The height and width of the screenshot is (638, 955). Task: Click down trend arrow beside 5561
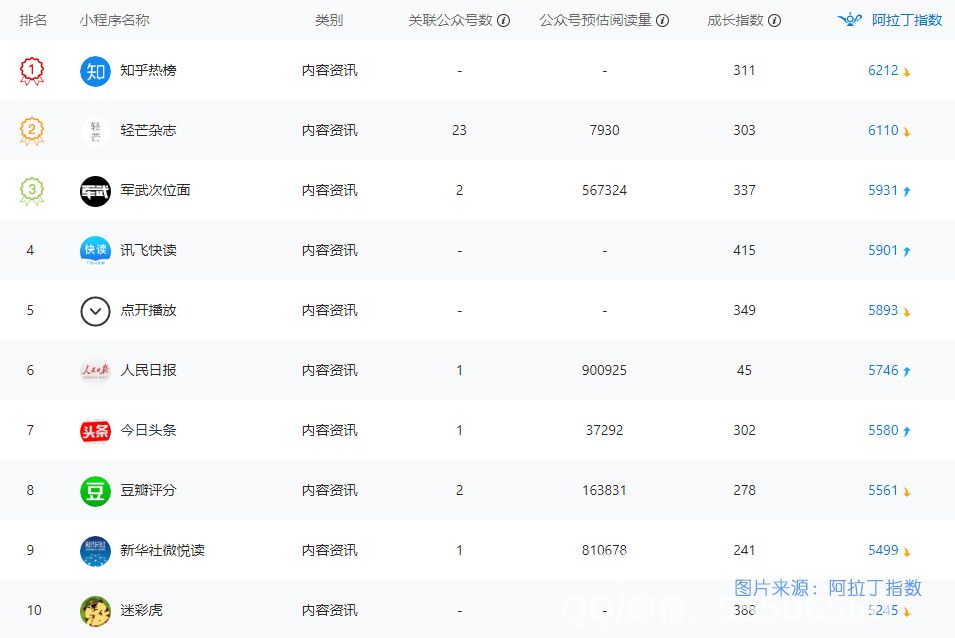907,493
